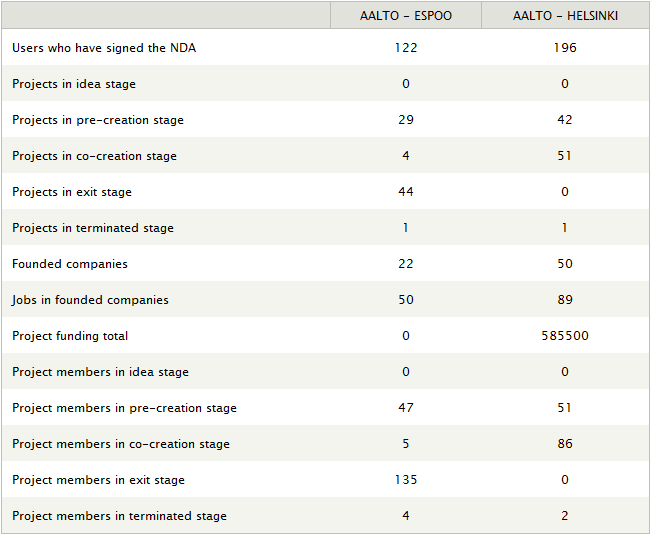Click Espoo value 4 in members terminated row

(406, 516)
